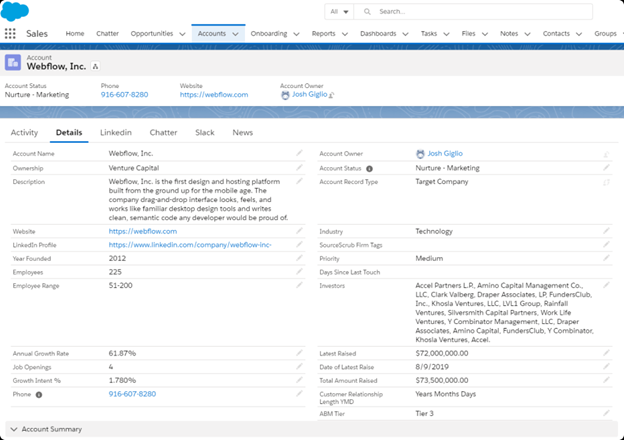Click owner avatar in header Account Owner field
Viewport: 624px width, 440px height.
[285, 95]
